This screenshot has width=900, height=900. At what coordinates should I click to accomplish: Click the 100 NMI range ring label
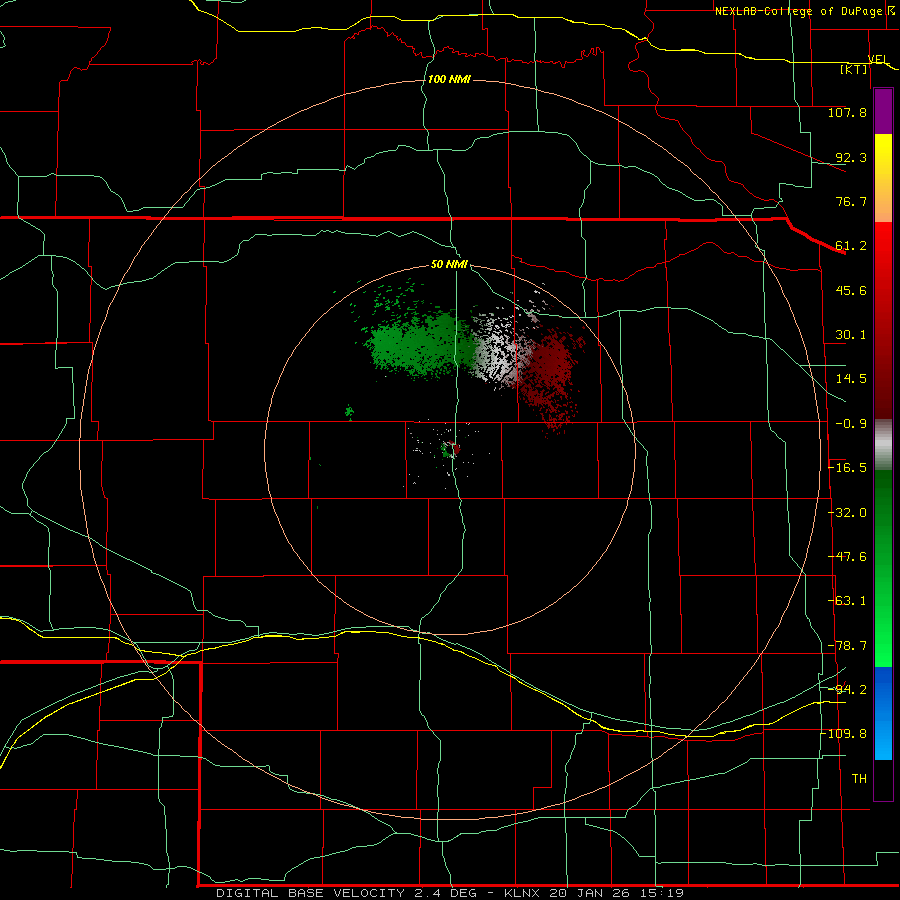coord(449,79)
